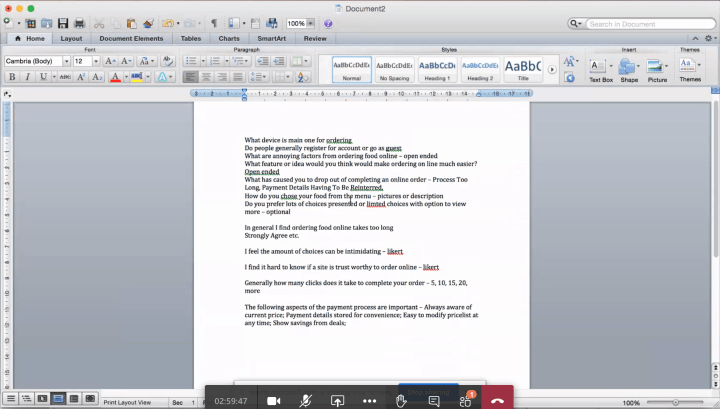This screenshot has height=409, width=720.
Task: Toggle Bold formatting
Action: 11,76
